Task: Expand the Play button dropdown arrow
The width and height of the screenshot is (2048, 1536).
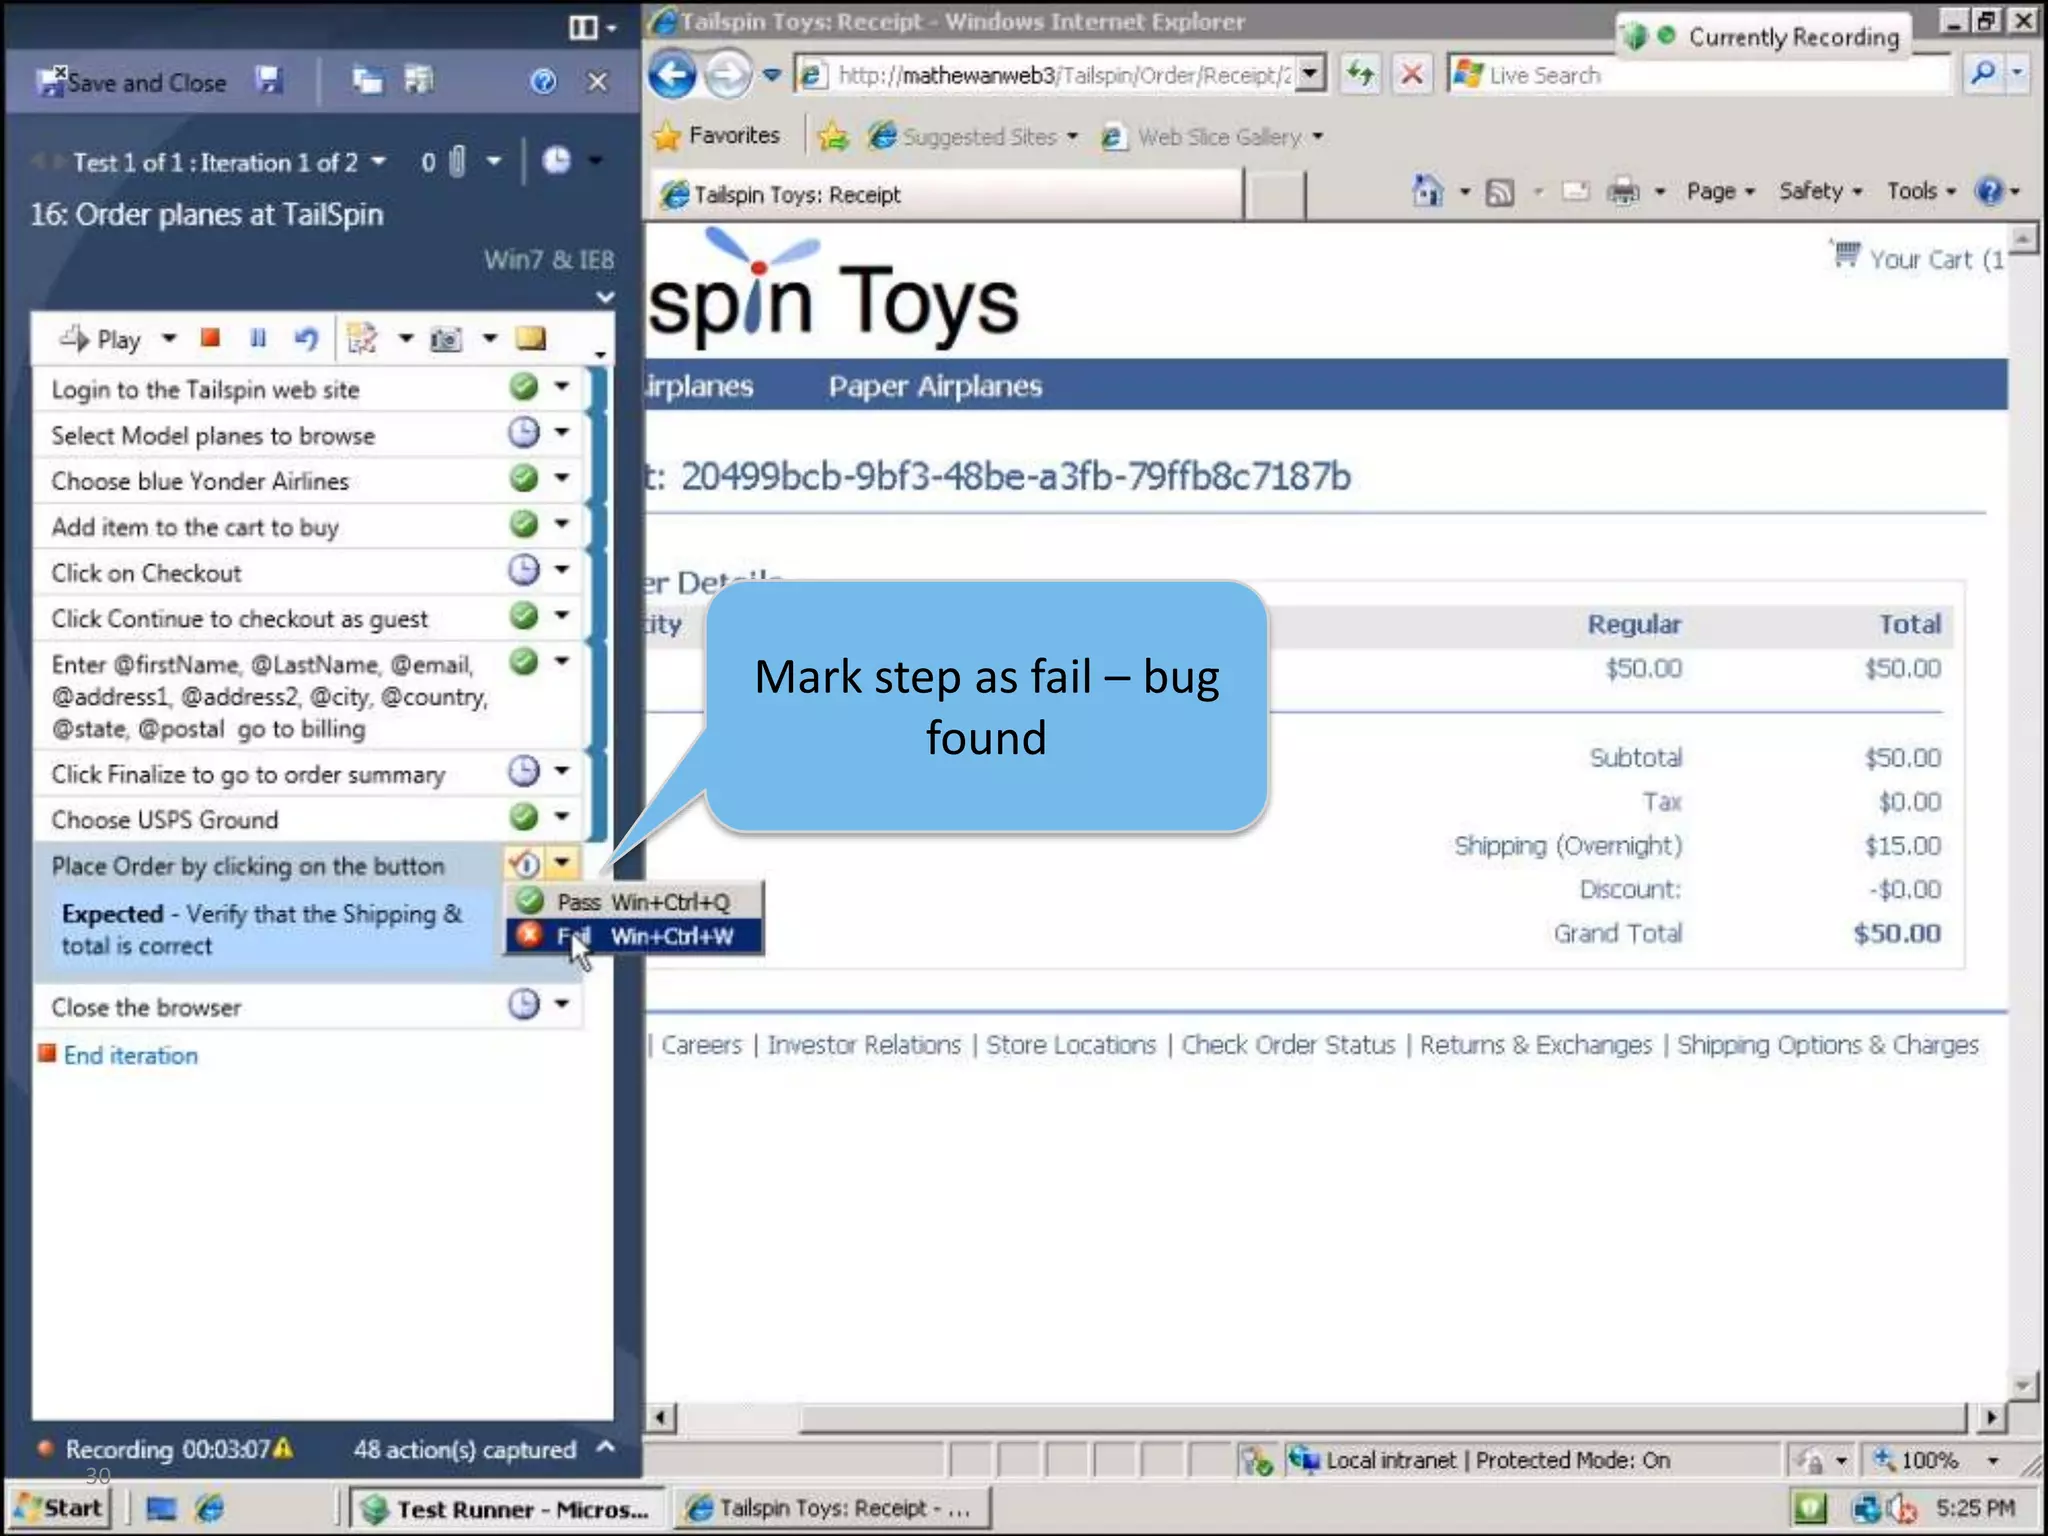Action: [169, 339]
